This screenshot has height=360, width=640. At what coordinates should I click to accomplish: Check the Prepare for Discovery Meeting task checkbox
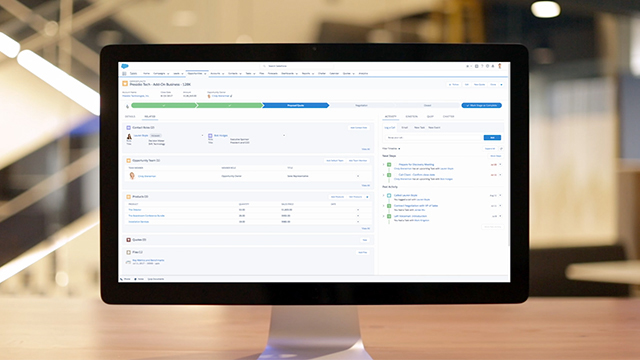point(395,164)
